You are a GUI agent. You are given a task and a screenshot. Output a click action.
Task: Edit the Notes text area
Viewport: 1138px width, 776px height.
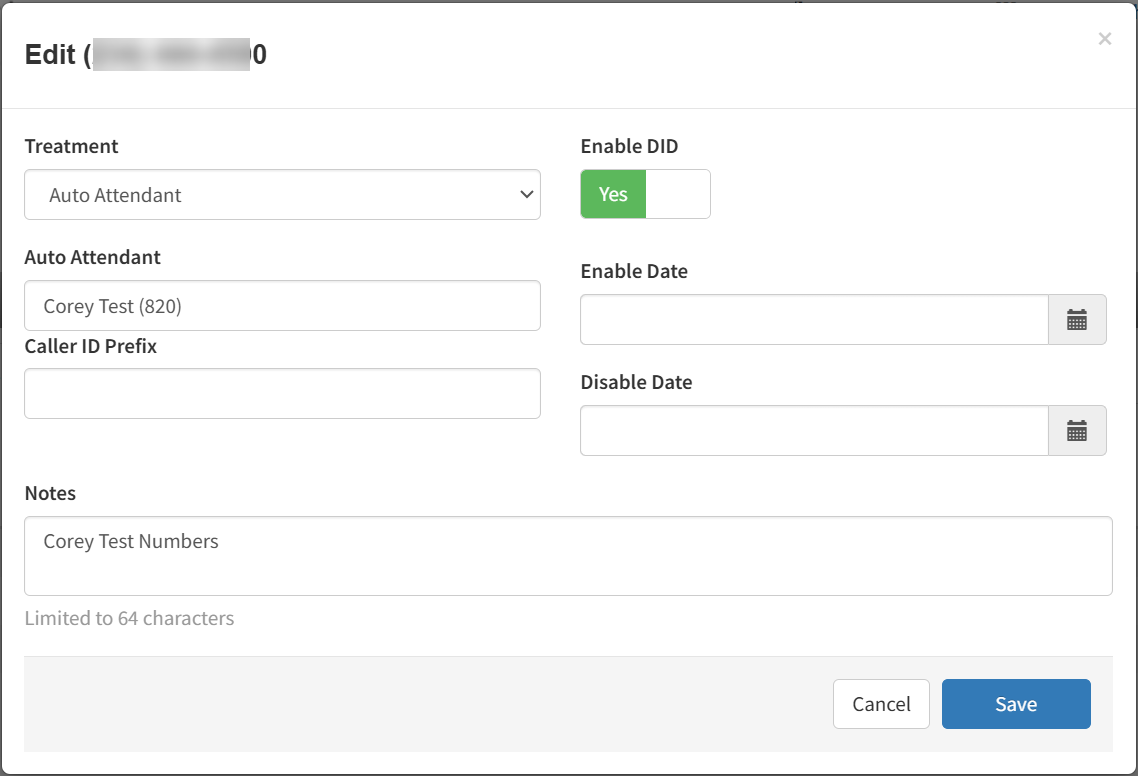pyautogui.click(x=568, y=556)
